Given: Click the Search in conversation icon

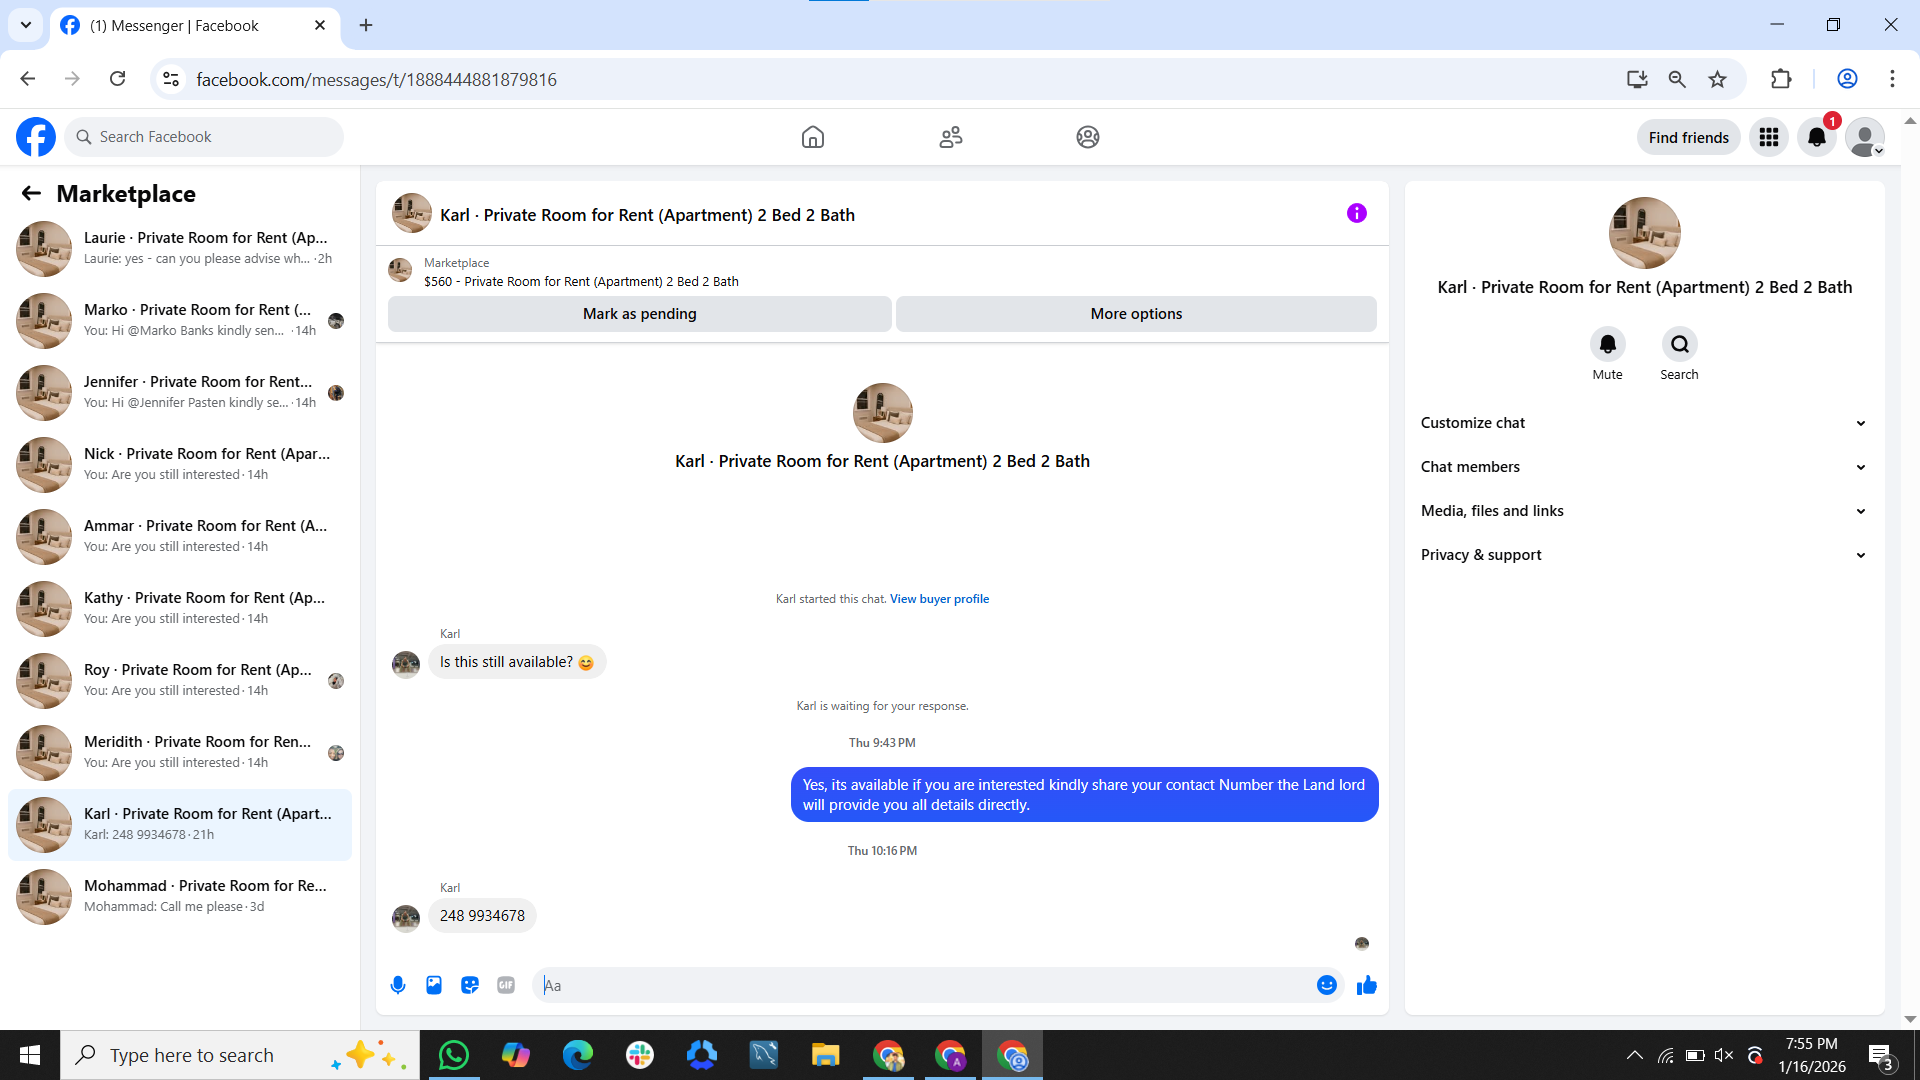Looking at the screenshot, I should 1679,345.
